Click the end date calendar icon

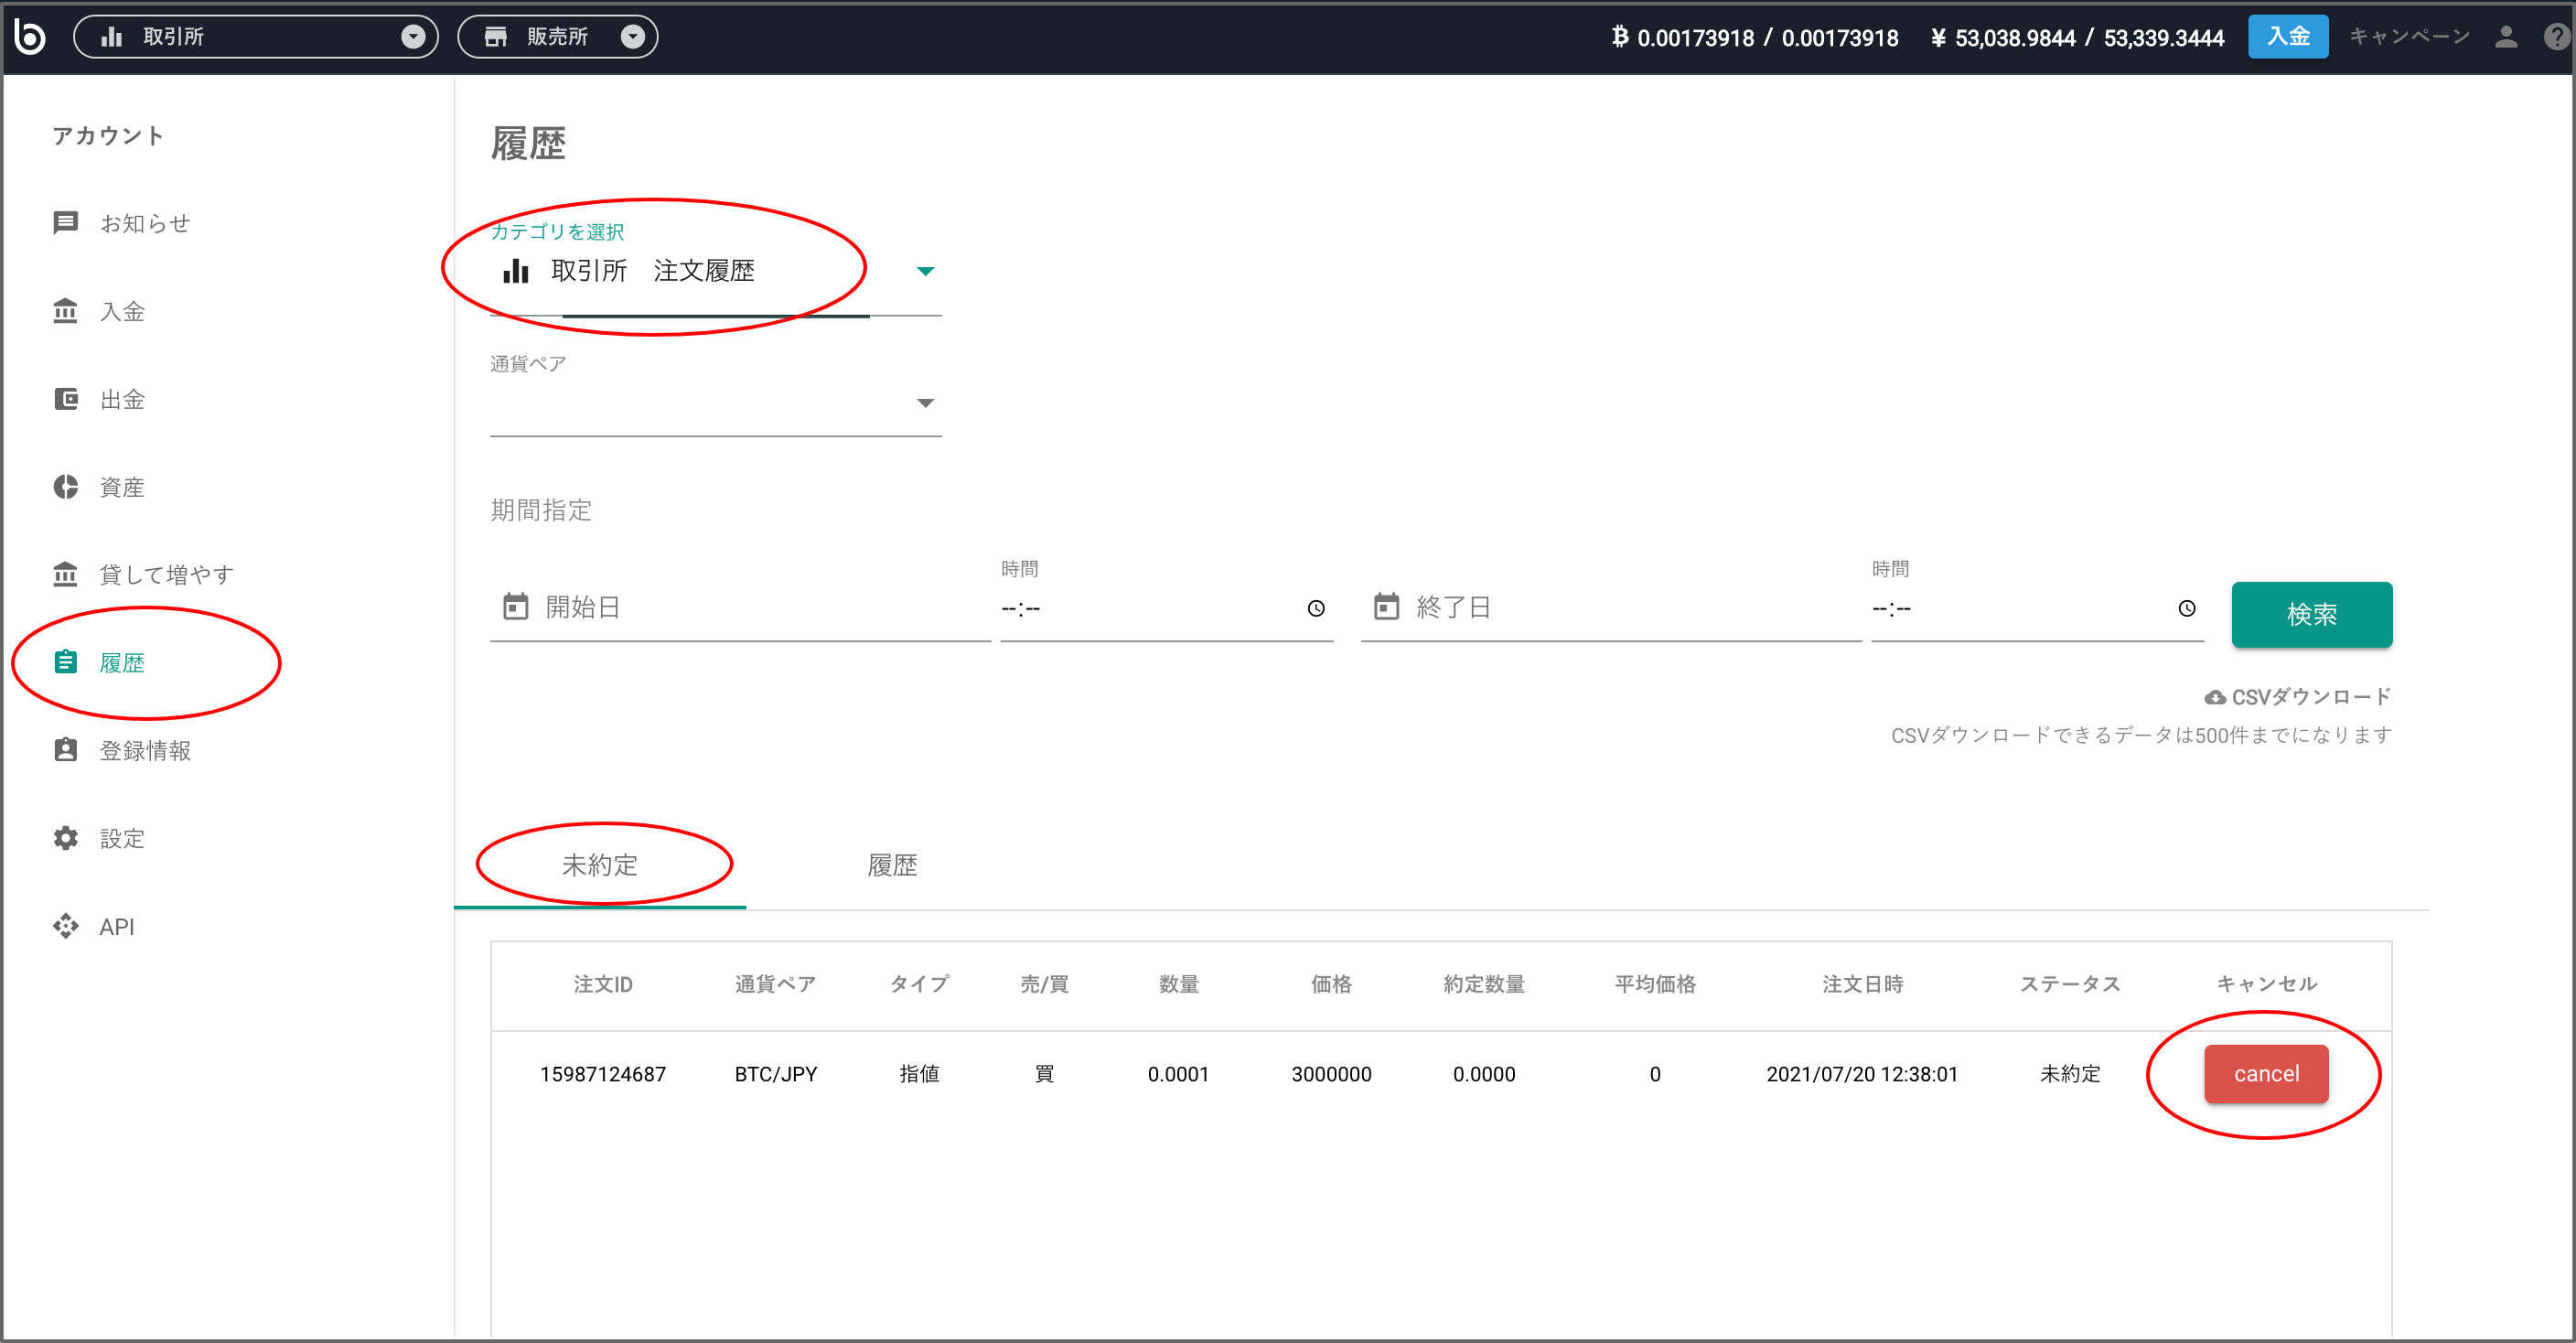[x=1386, y=606]
